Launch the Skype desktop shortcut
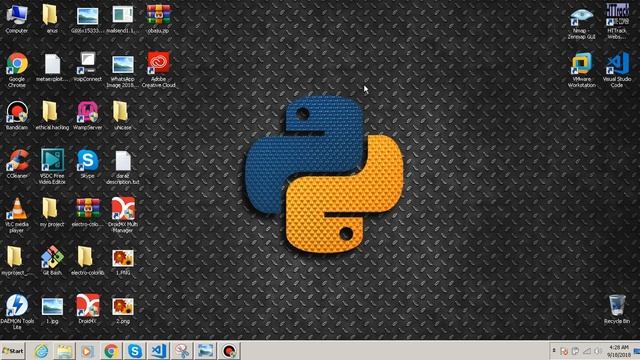The height and width of the screenshot is (360, 640). coord(87,164)
